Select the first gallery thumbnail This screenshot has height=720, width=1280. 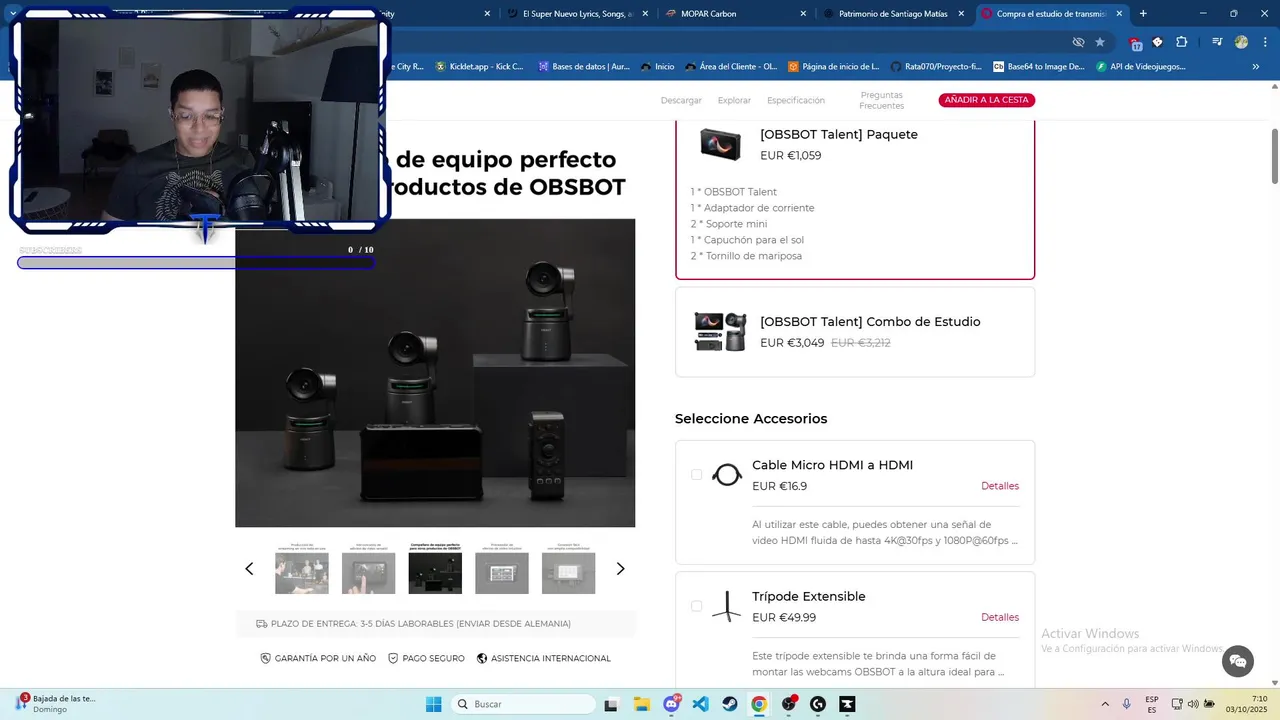click(302, 569)
